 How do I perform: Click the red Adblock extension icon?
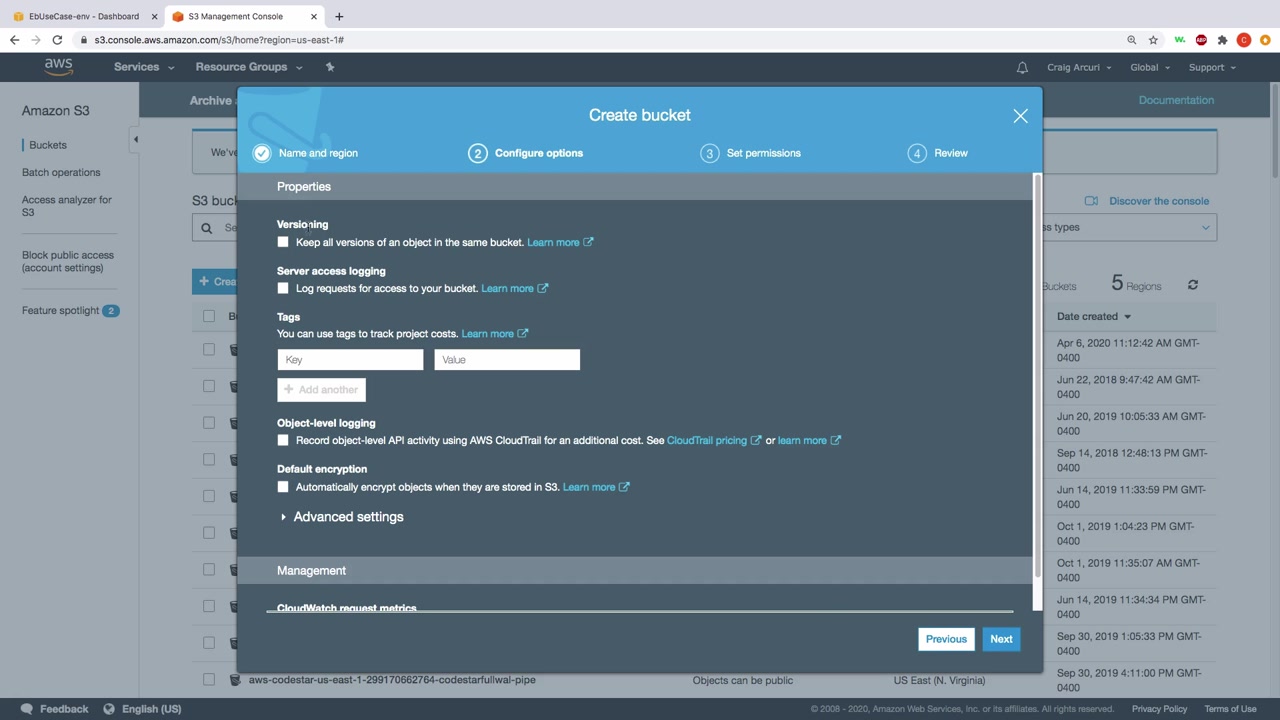point(1201,40)
